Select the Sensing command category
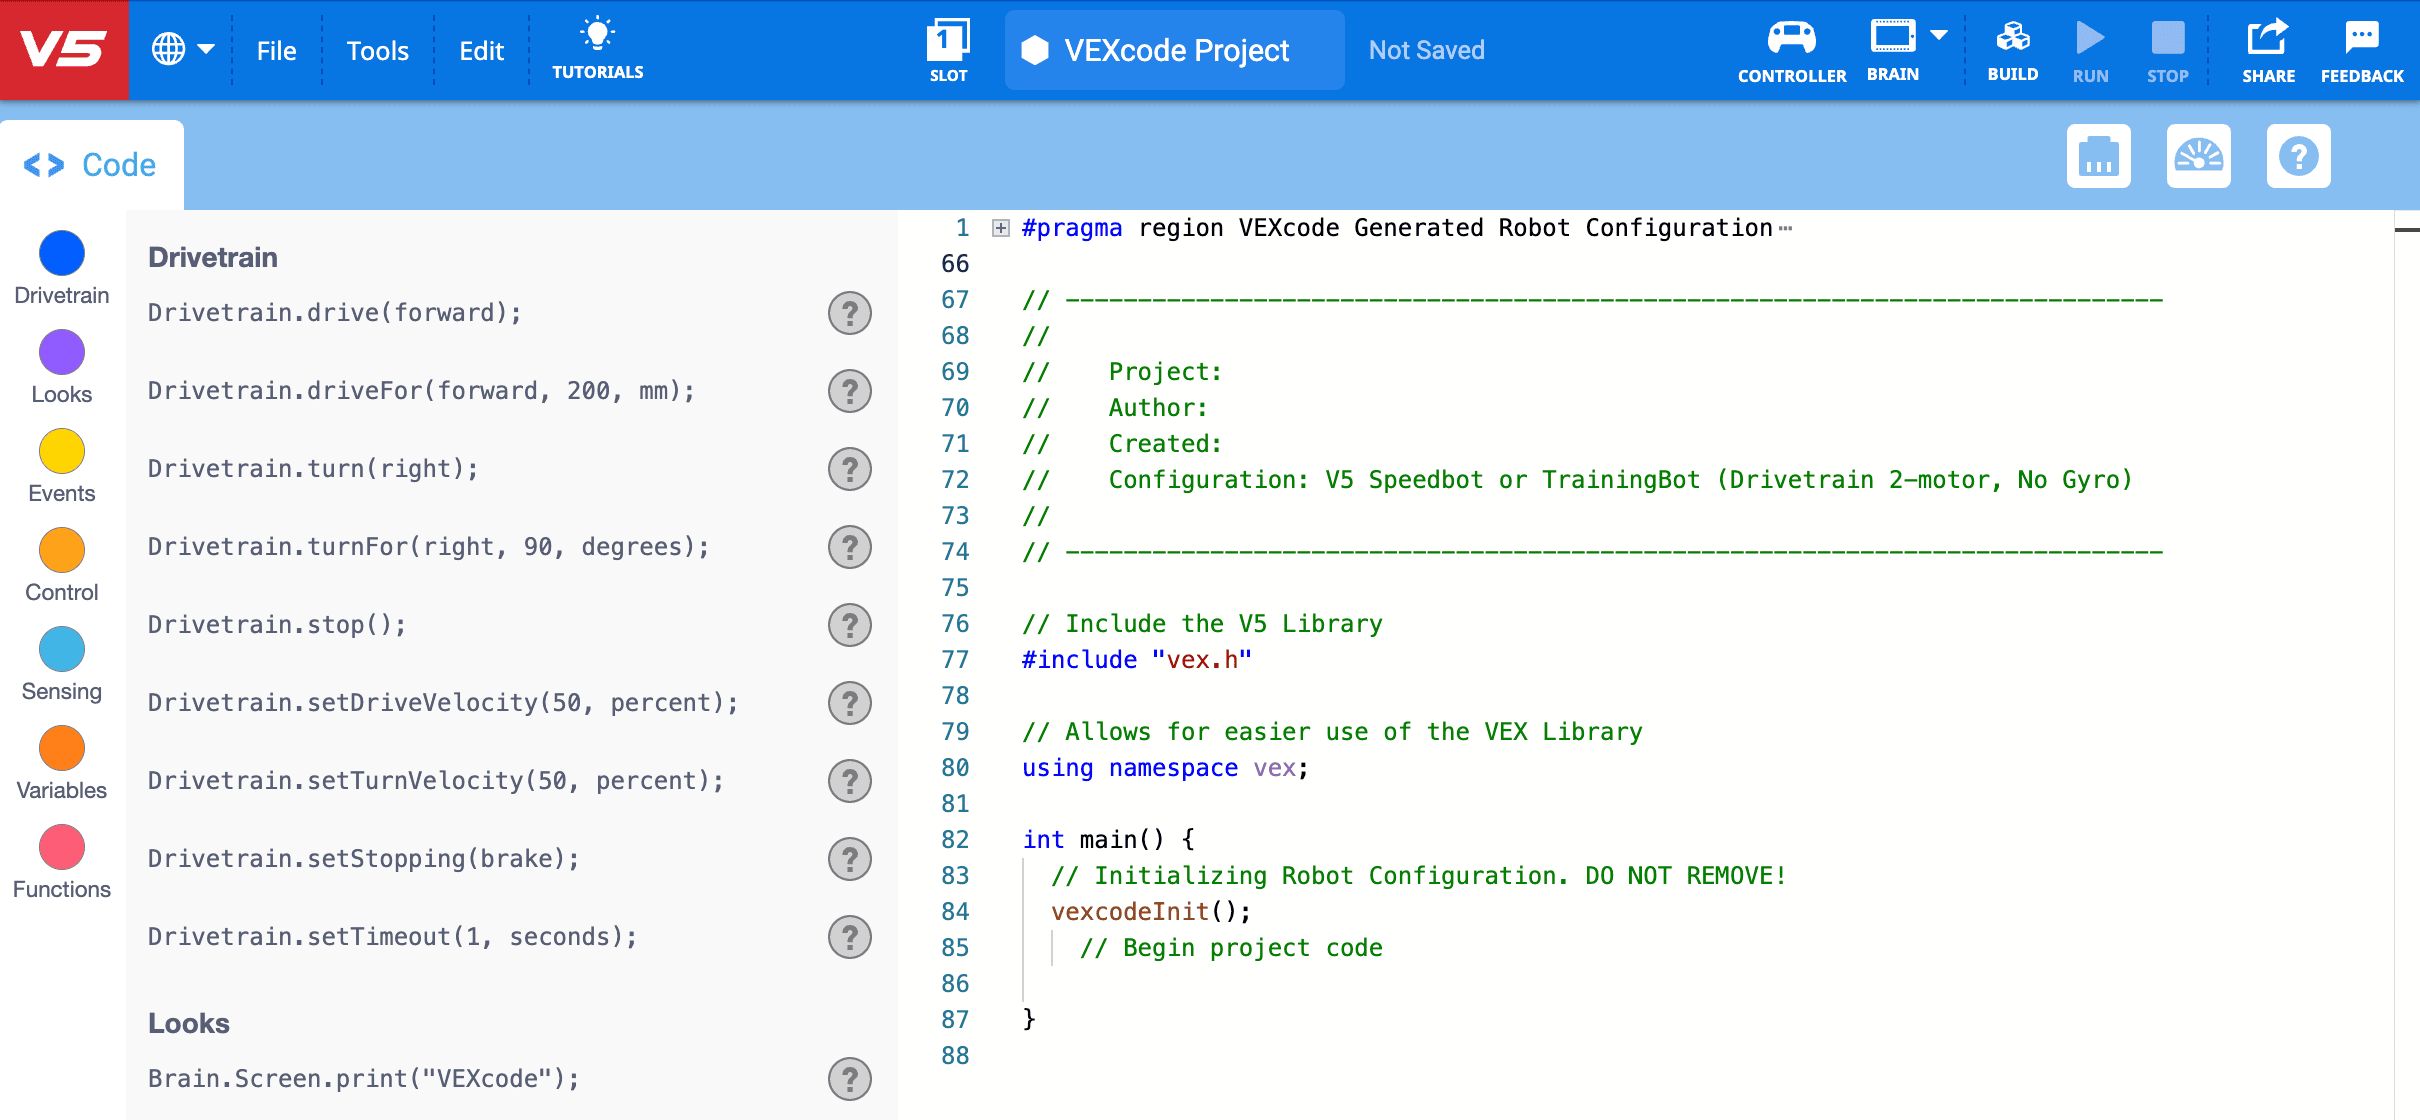2420x1120 pixels. pyautogui.click(x=61, y=650)
